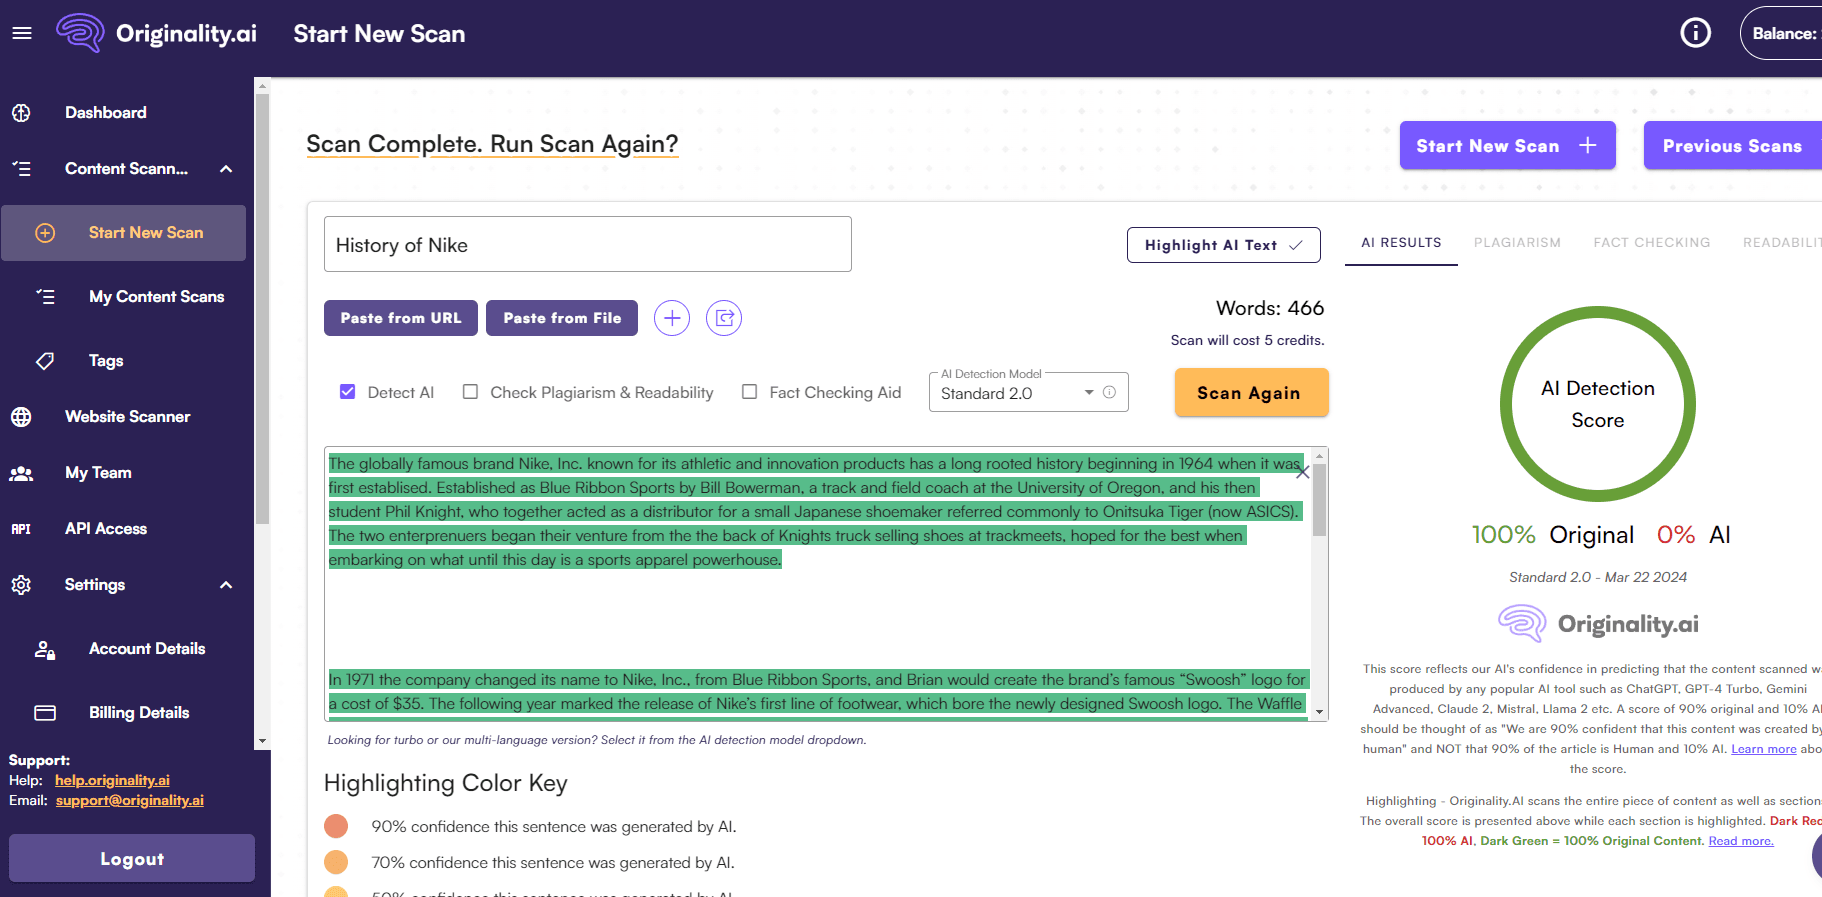Uncheck the Detect AI checkbox
This screenshot has width=1822, height=897.
point(348,392)
